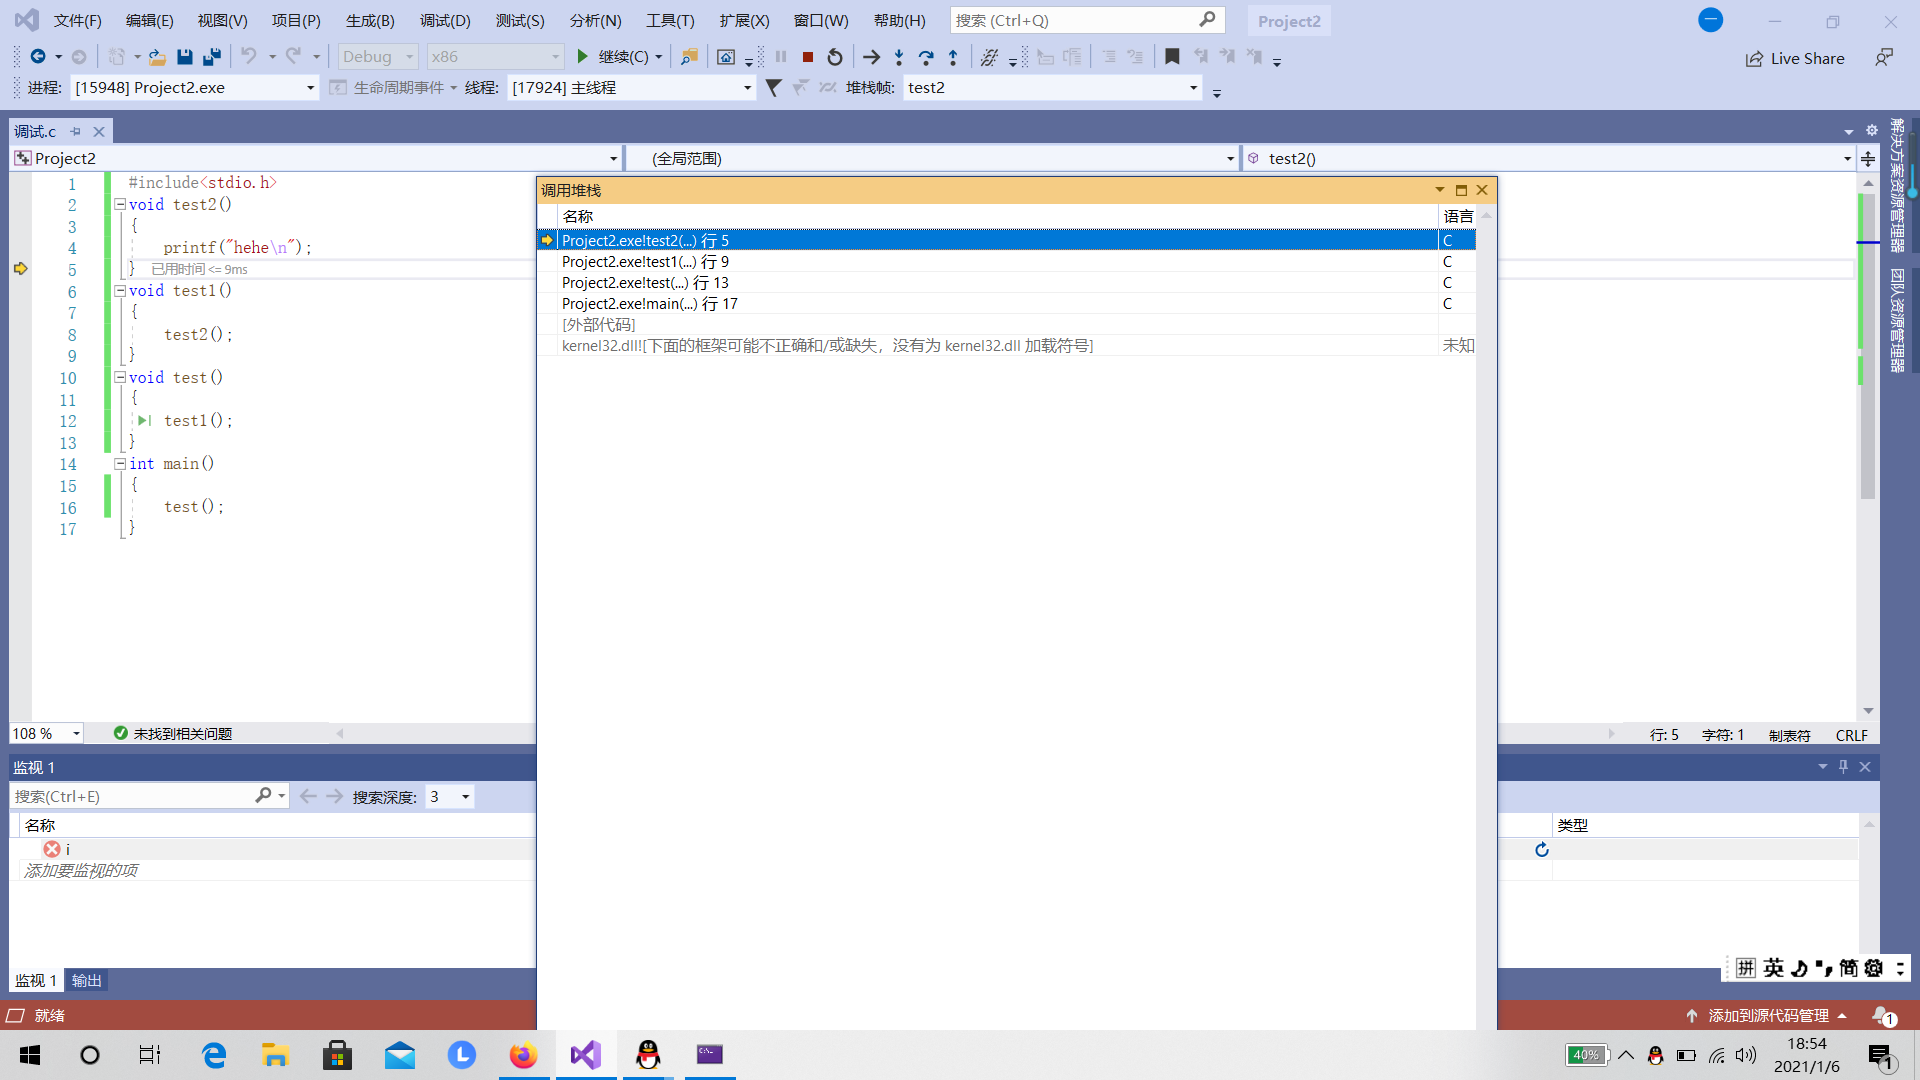The image size is (1920, 1080).
Task: Click the Live Share button
Action: click(1796, 58)
